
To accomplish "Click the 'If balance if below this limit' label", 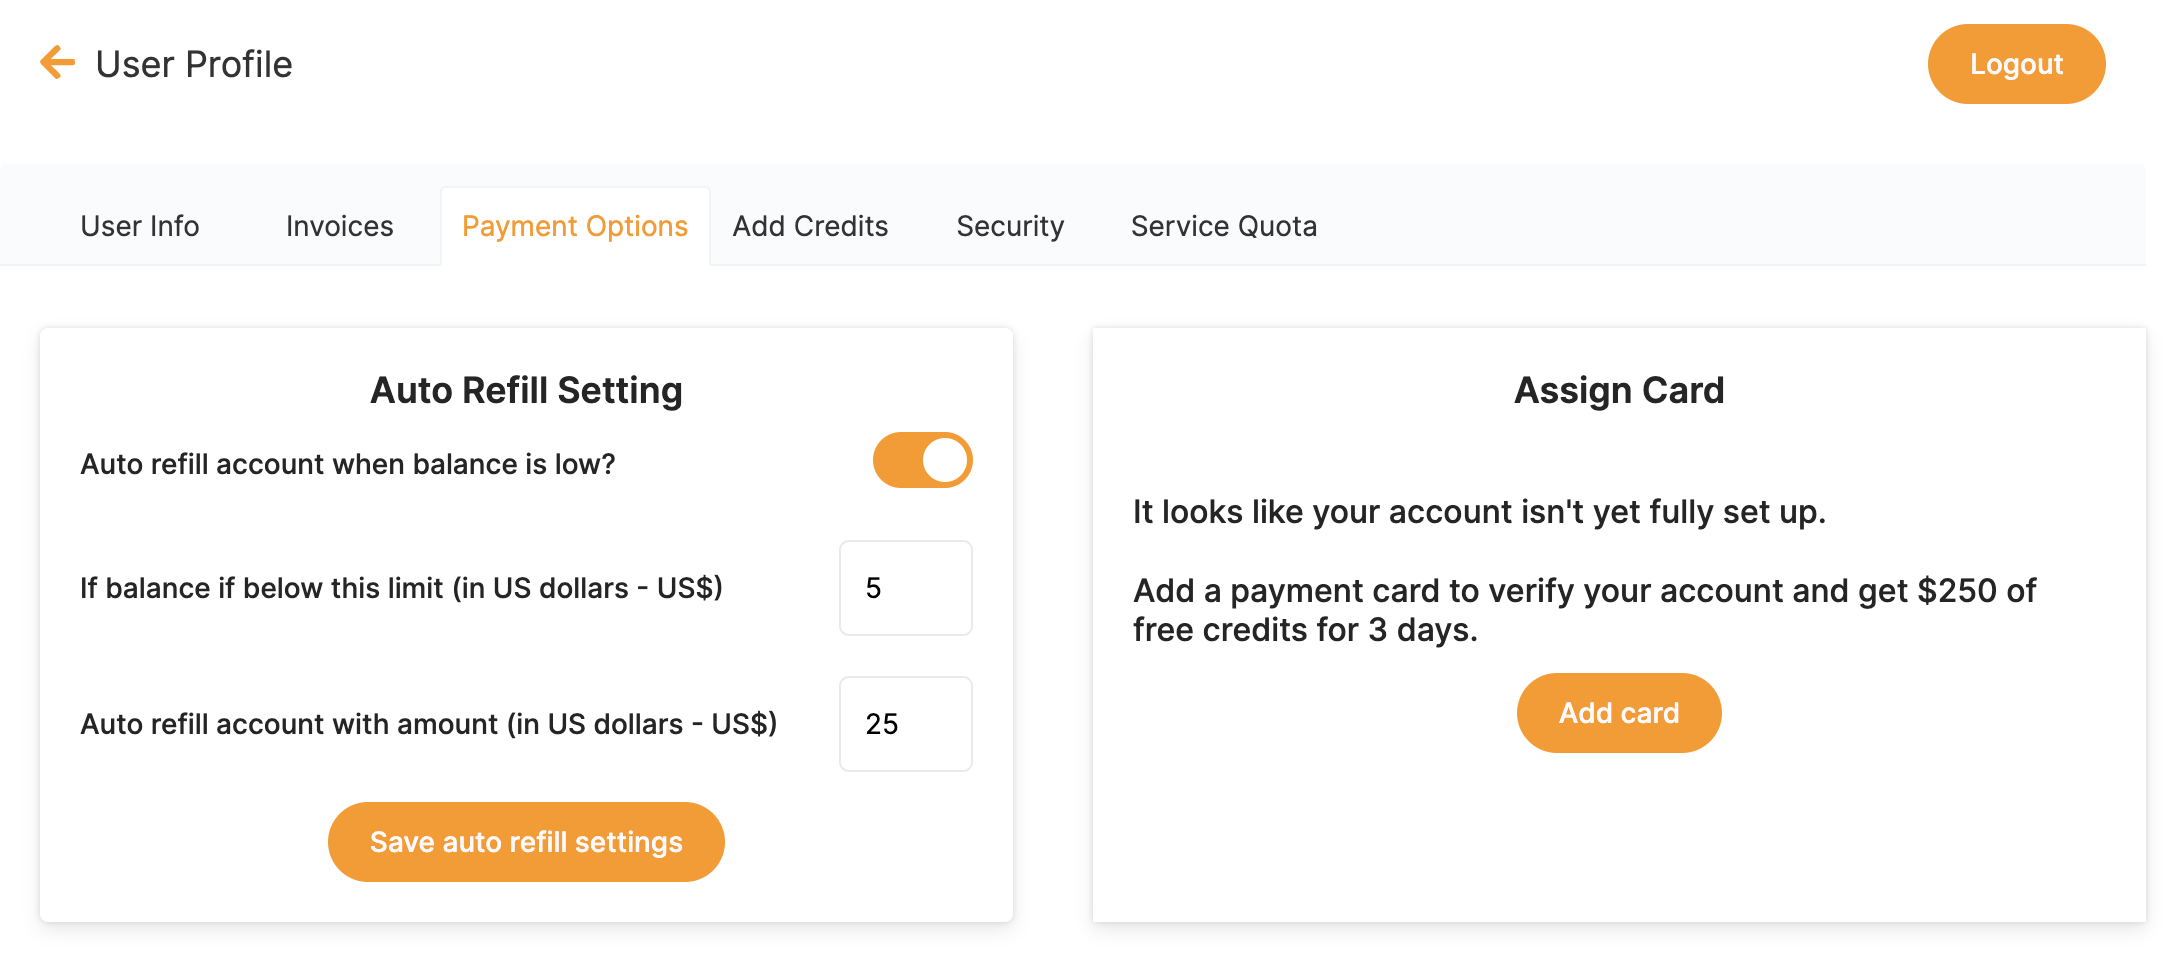I will coord(401,588).
